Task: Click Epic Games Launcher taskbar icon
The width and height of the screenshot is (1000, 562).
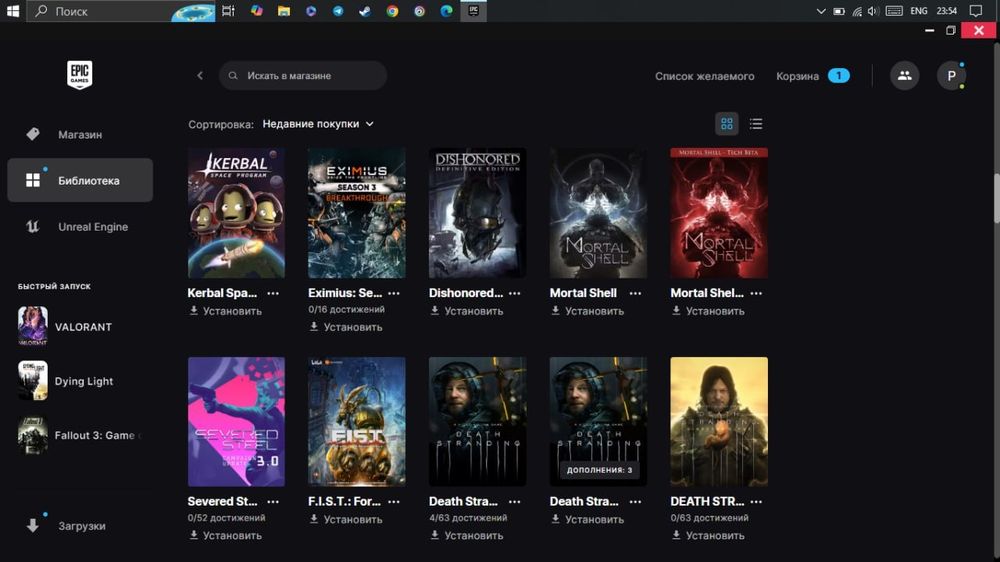Action: [x=473, y=11]
